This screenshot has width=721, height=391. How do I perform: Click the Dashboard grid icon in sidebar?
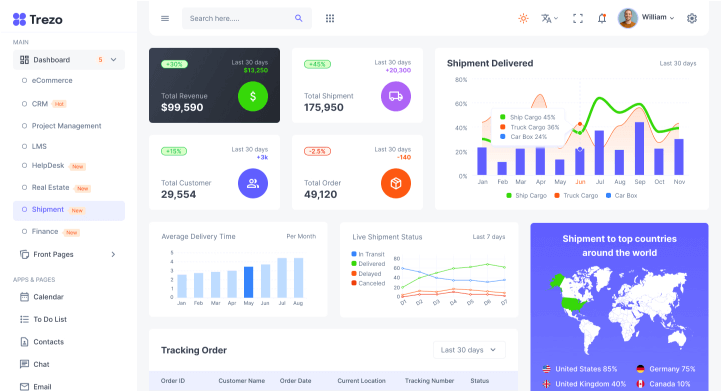coord(24,60)
